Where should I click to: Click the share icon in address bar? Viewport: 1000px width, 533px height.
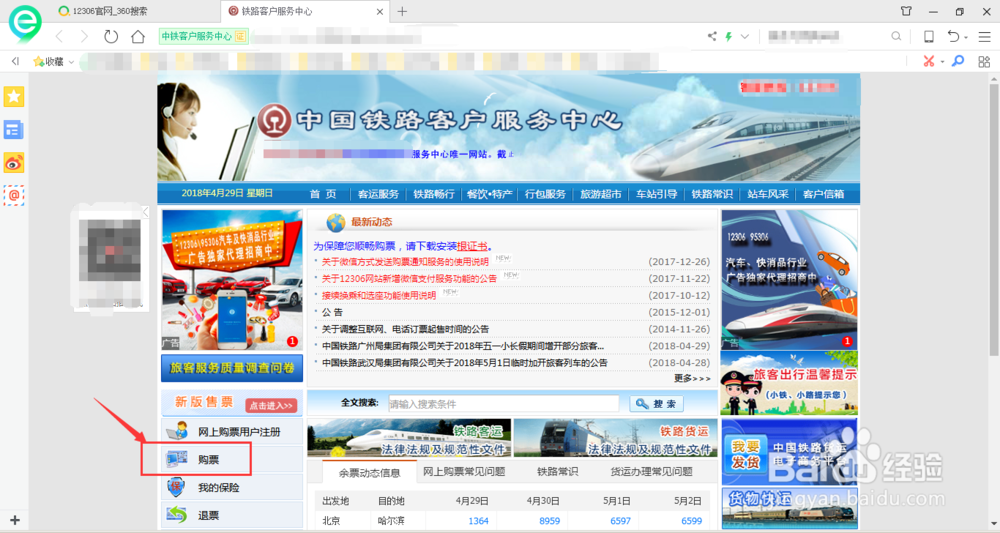tap(712, 36)
